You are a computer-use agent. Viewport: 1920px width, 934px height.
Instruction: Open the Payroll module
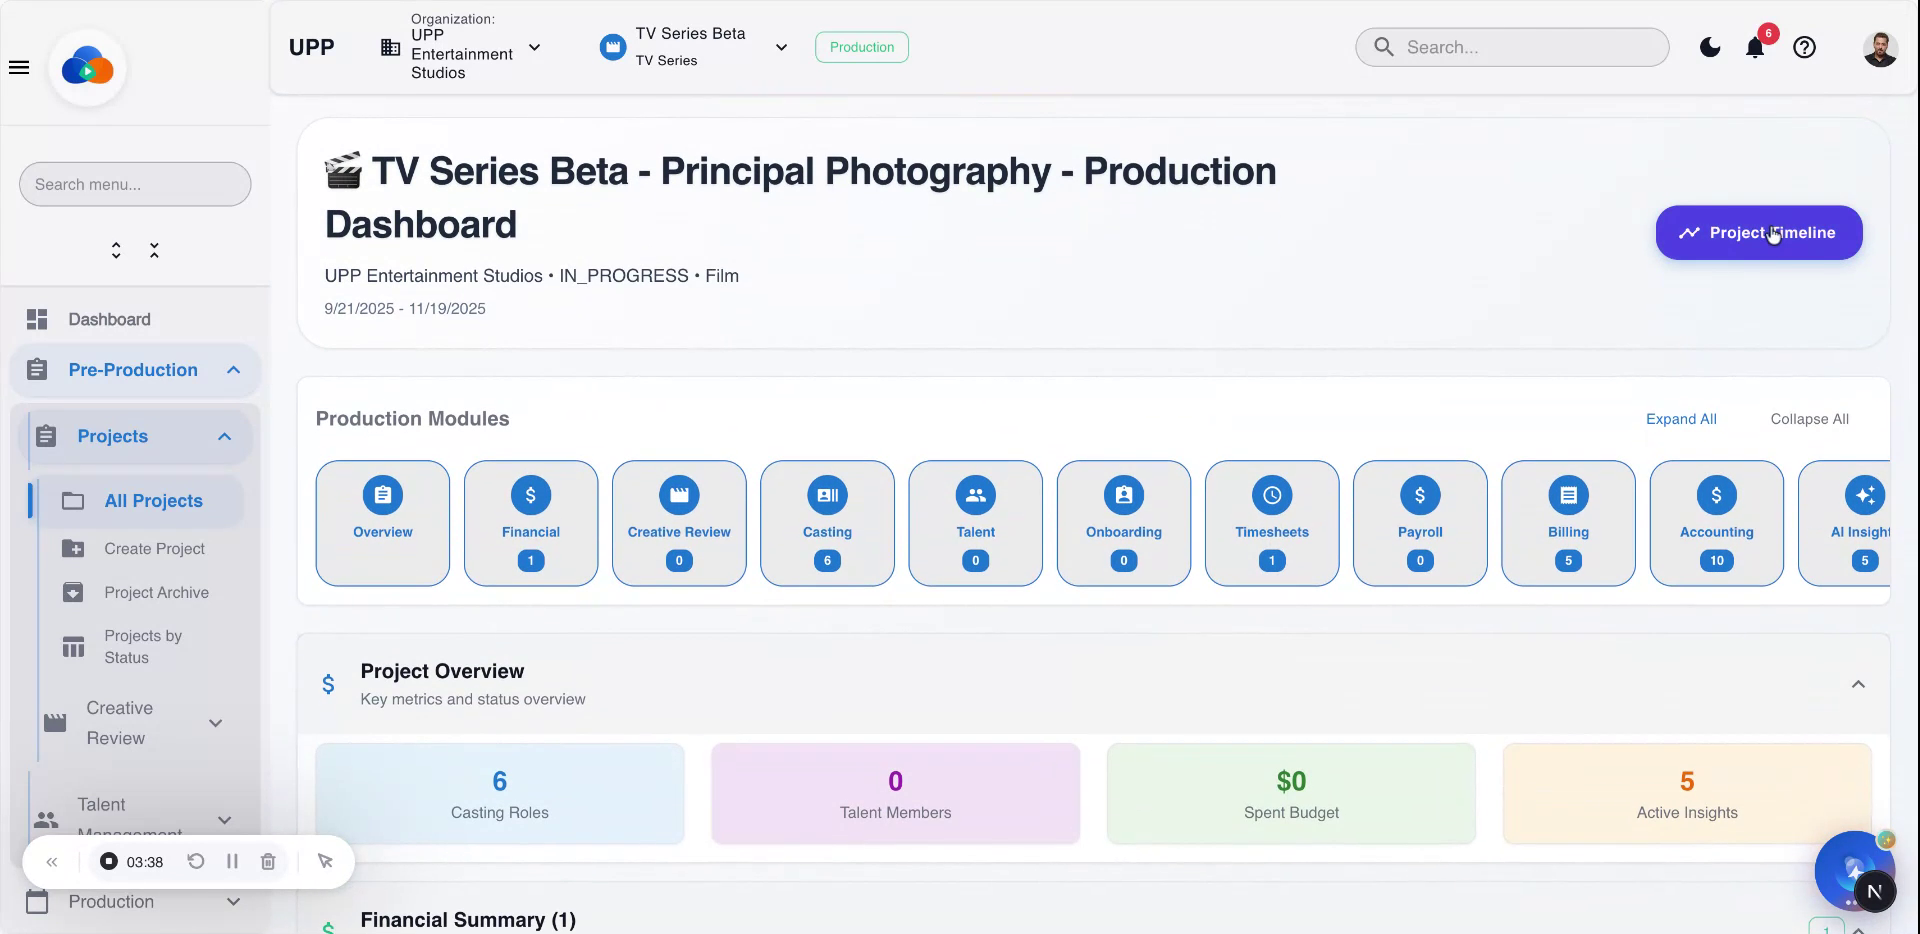pos(1420,523)
